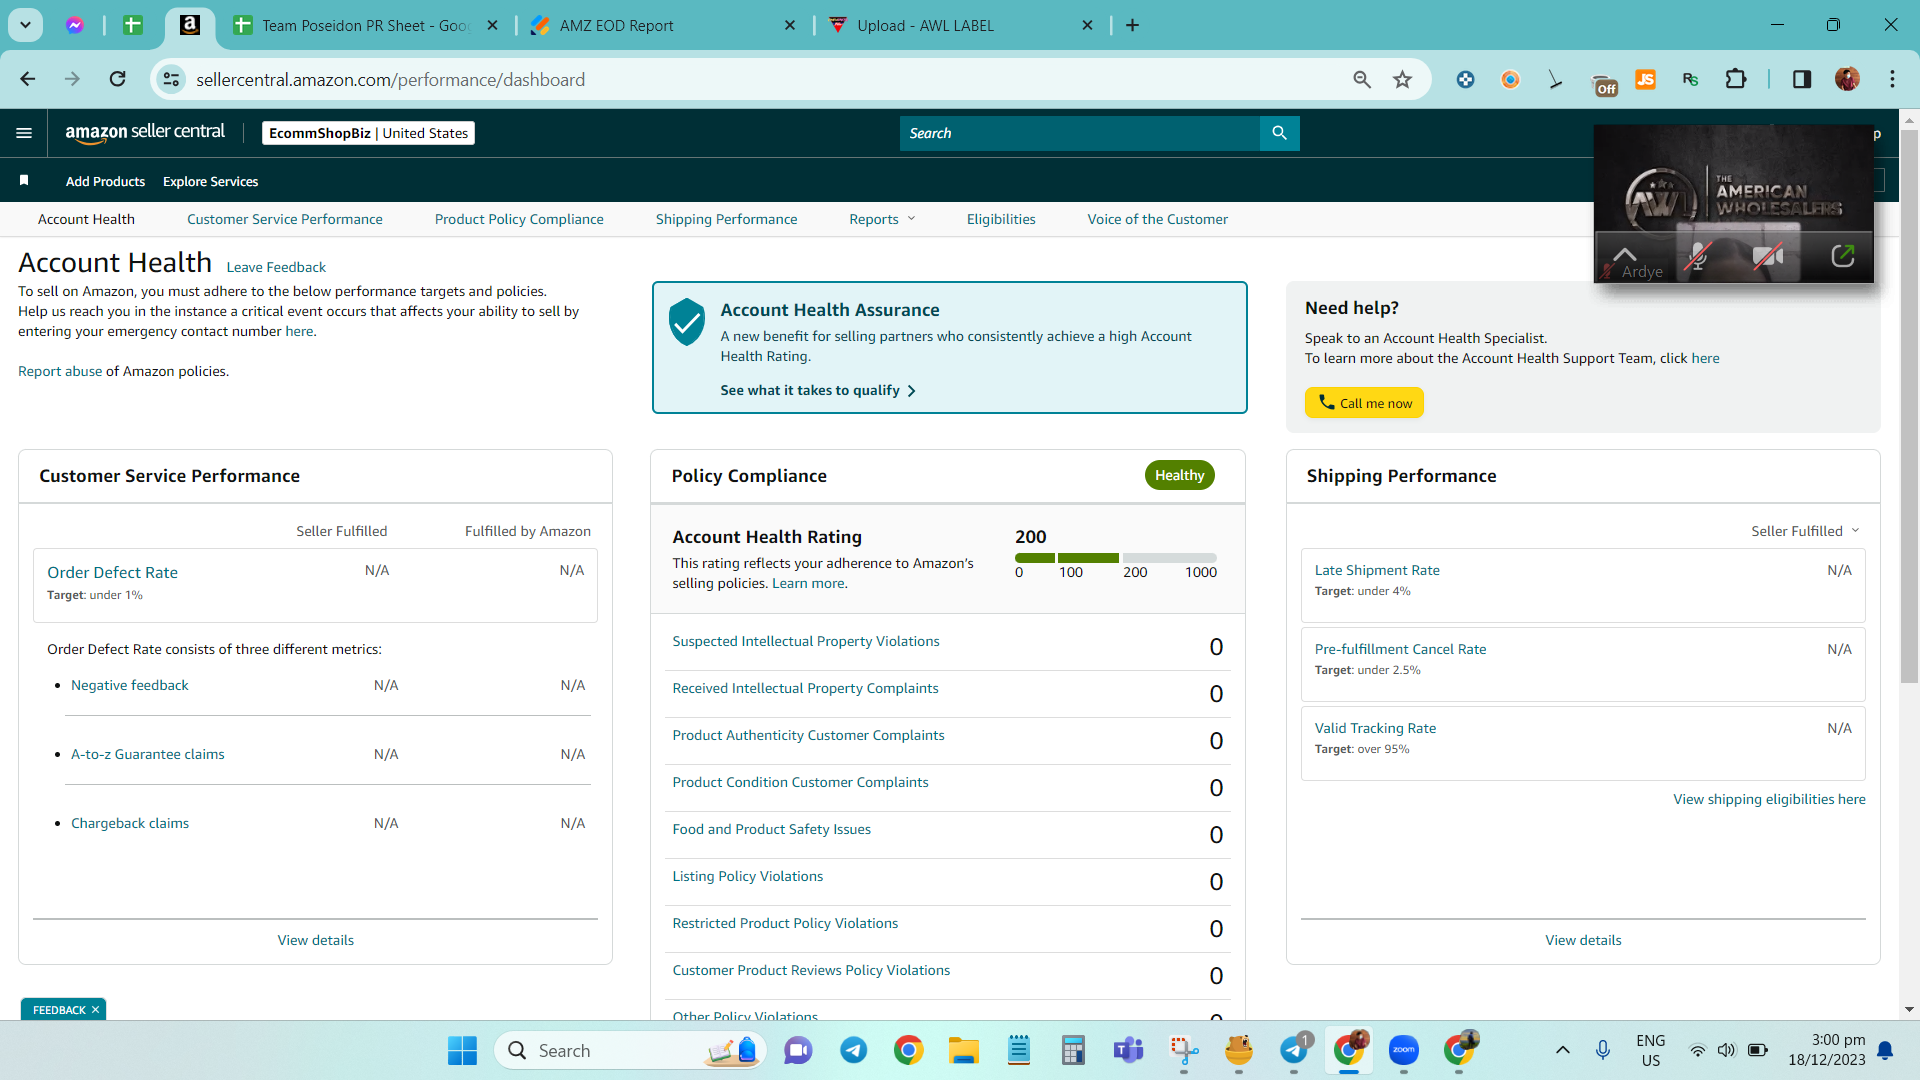Switch to Team Poseidon PR Sheet tab
1920x1080 pixels.
(x=366, y=26)
